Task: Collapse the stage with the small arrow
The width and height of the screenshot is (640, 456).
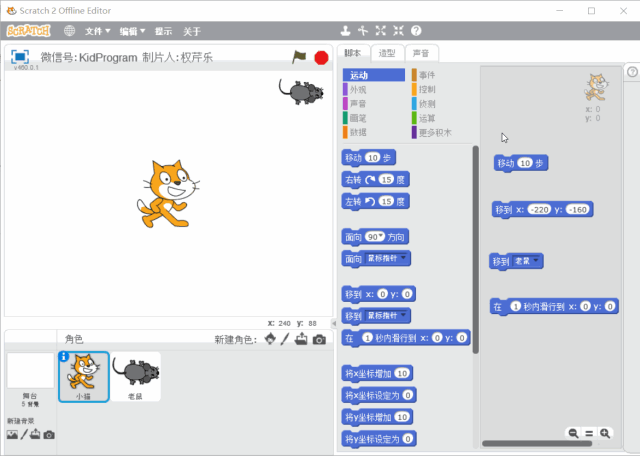Action: pos(334,323)
